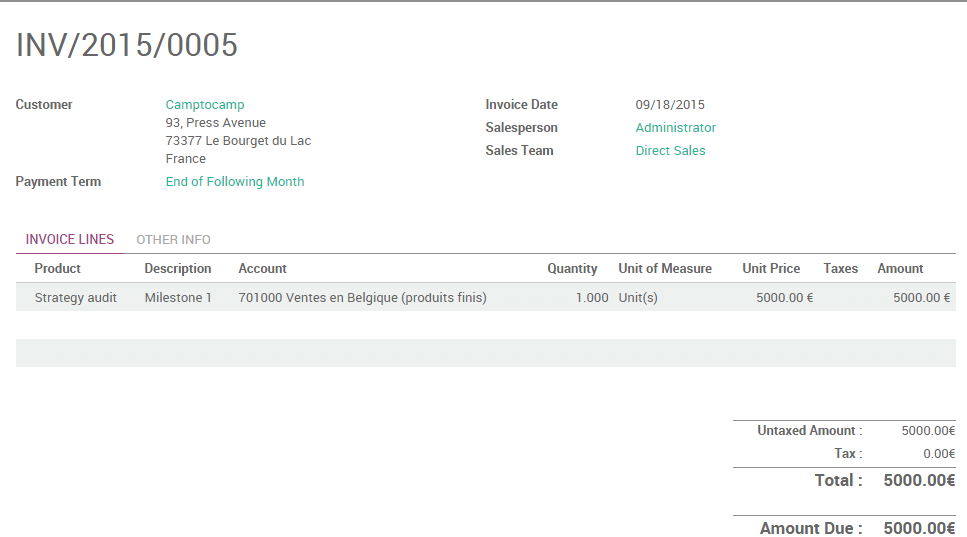Screen dimensions: 967x537
Task: Click the invoice number INV/2015/0005 heading
Action: point(127,45)
